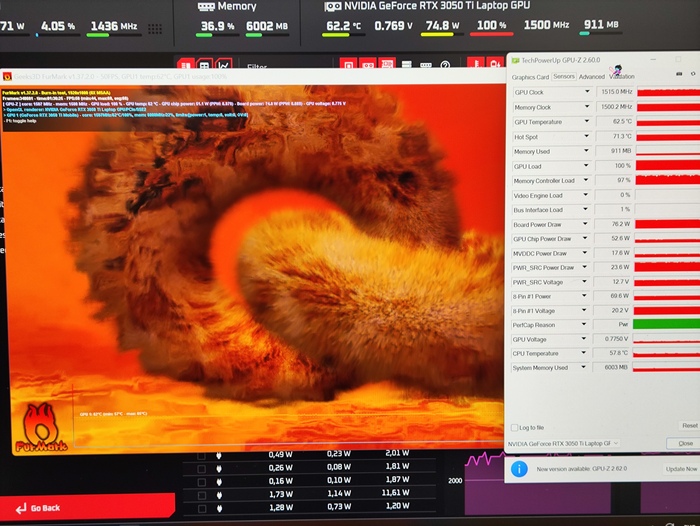
Task: Tick the checkbox in the 0,26 W row
Action: pyautogui.click(x=201, y=469)
